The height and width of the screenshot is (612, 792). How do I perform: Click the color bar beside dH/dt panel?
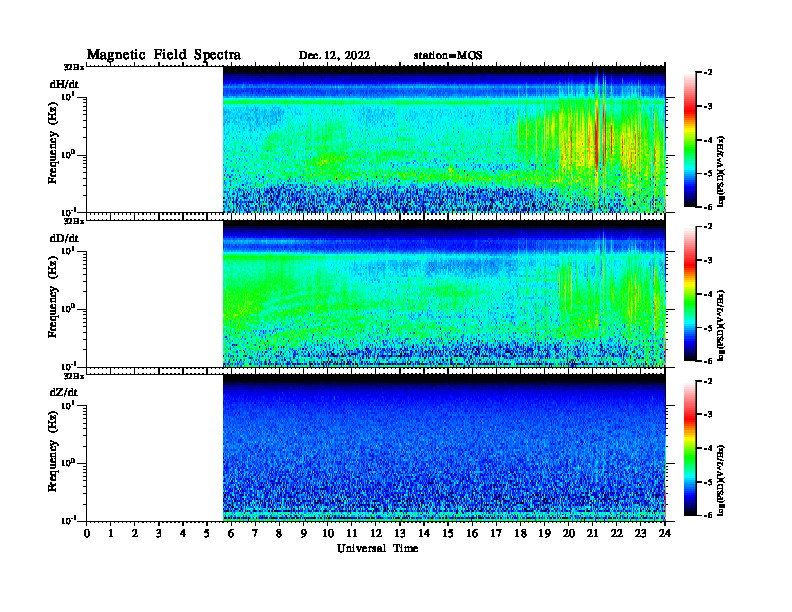coord(690,139)
